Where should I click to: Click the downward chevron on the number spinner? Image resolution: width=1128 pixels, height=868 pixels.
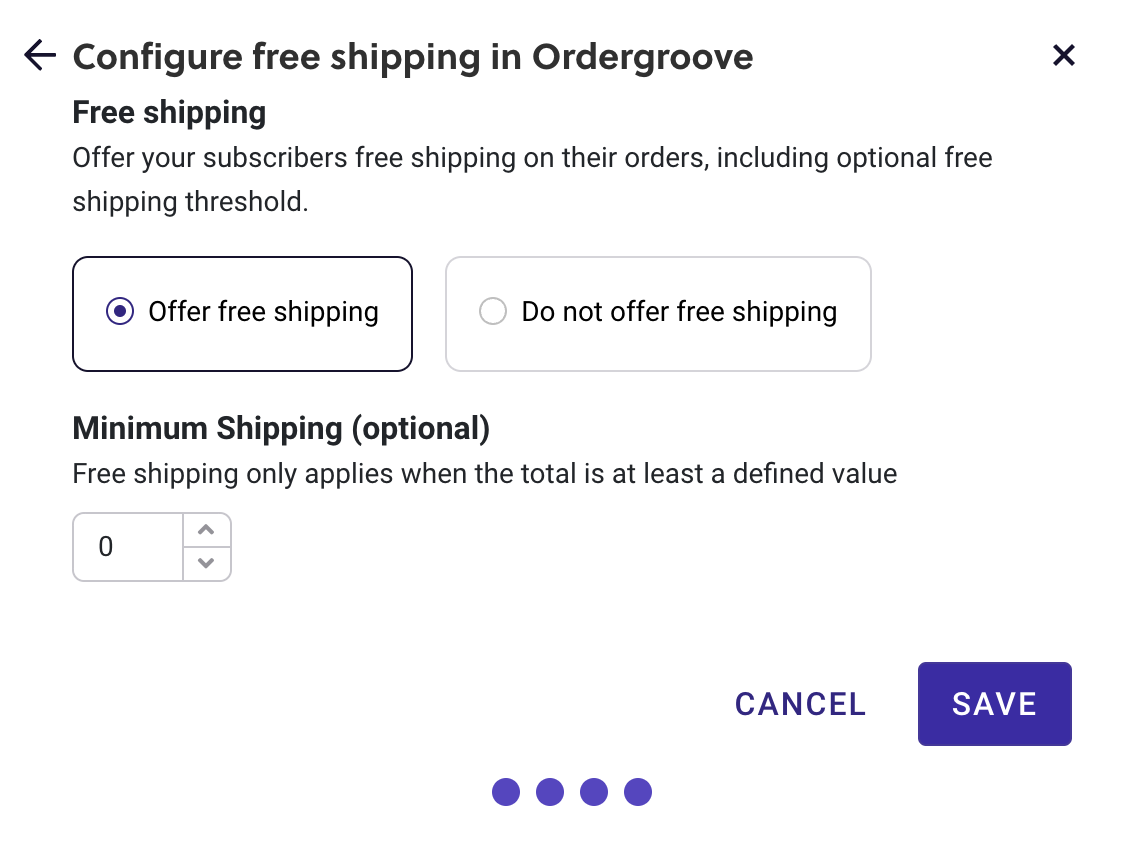(206, 563)
